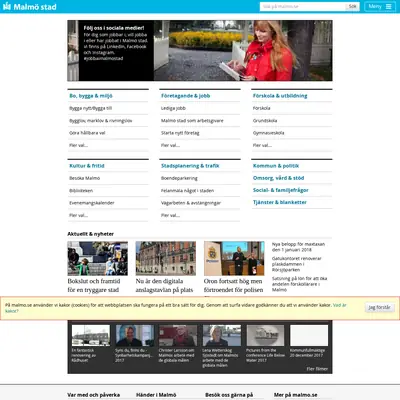Open Satsning på lön förskollärare news
This screenshot has height=400, width=400.
pos(300,284)
